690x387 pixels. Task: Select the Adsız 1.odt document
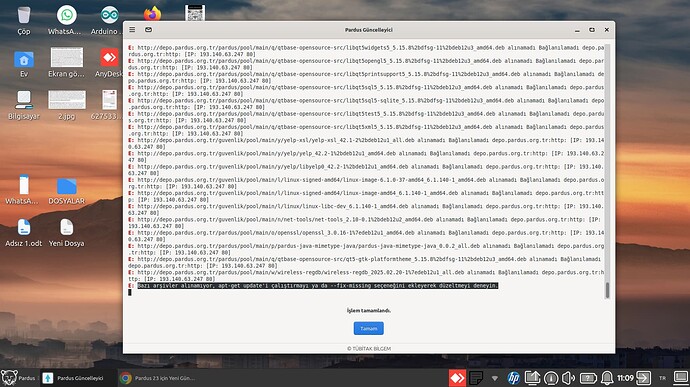[x=23, y=233]
